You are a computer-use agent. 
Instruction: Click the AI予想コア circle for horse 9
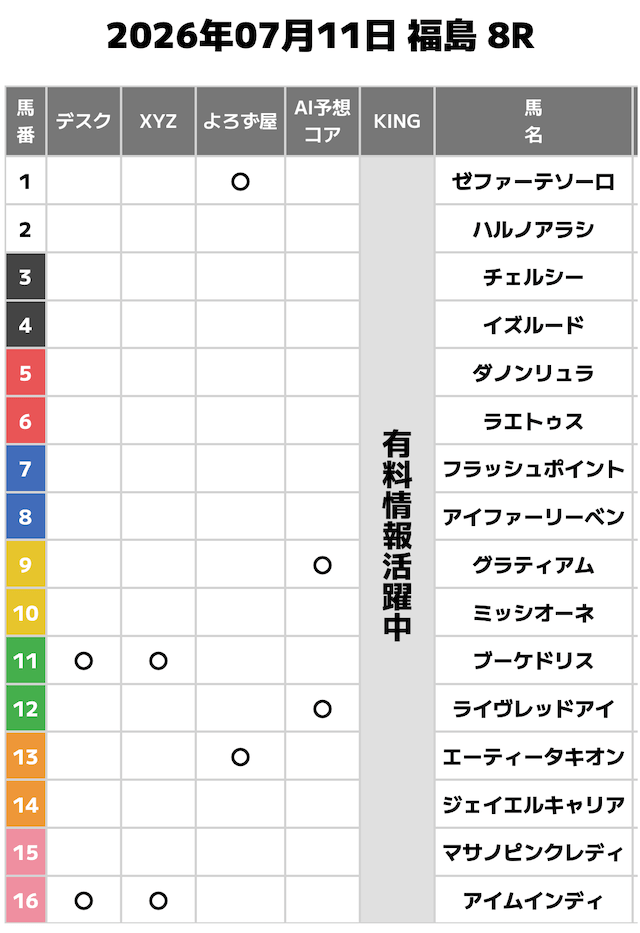pyautogui.click(x=322, y=565)
